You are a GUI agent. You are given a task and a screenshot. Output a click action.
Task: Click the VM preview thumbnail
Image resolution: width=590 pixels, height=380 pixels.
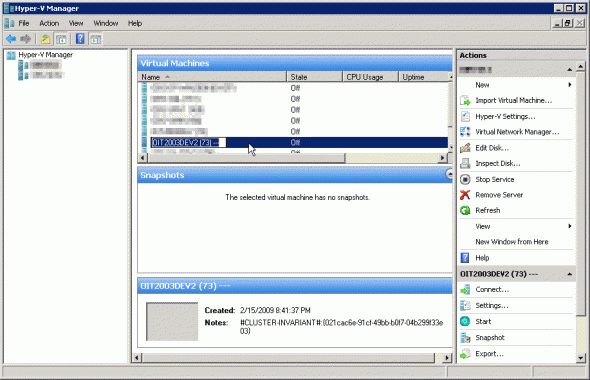click(172, 321)
